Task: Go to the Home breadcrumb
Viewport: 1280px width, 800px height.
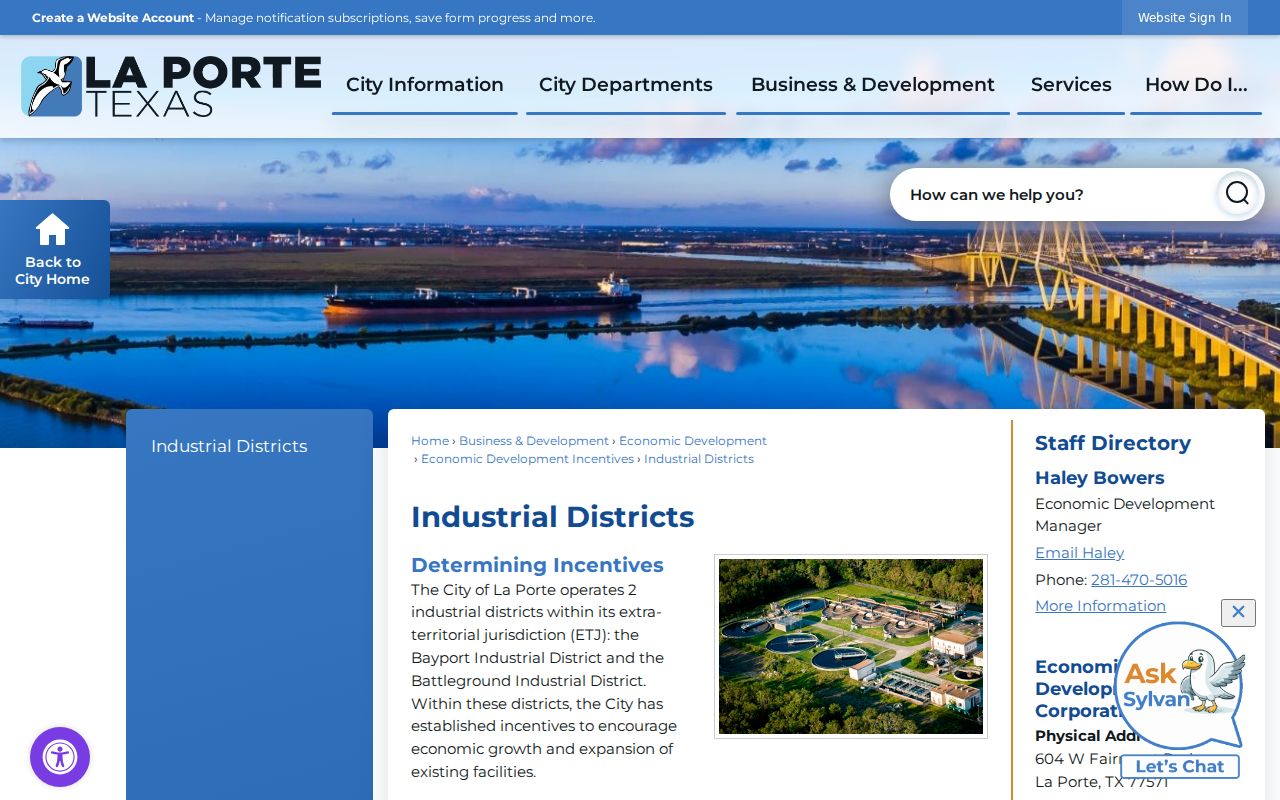Action: pos(430,441)
